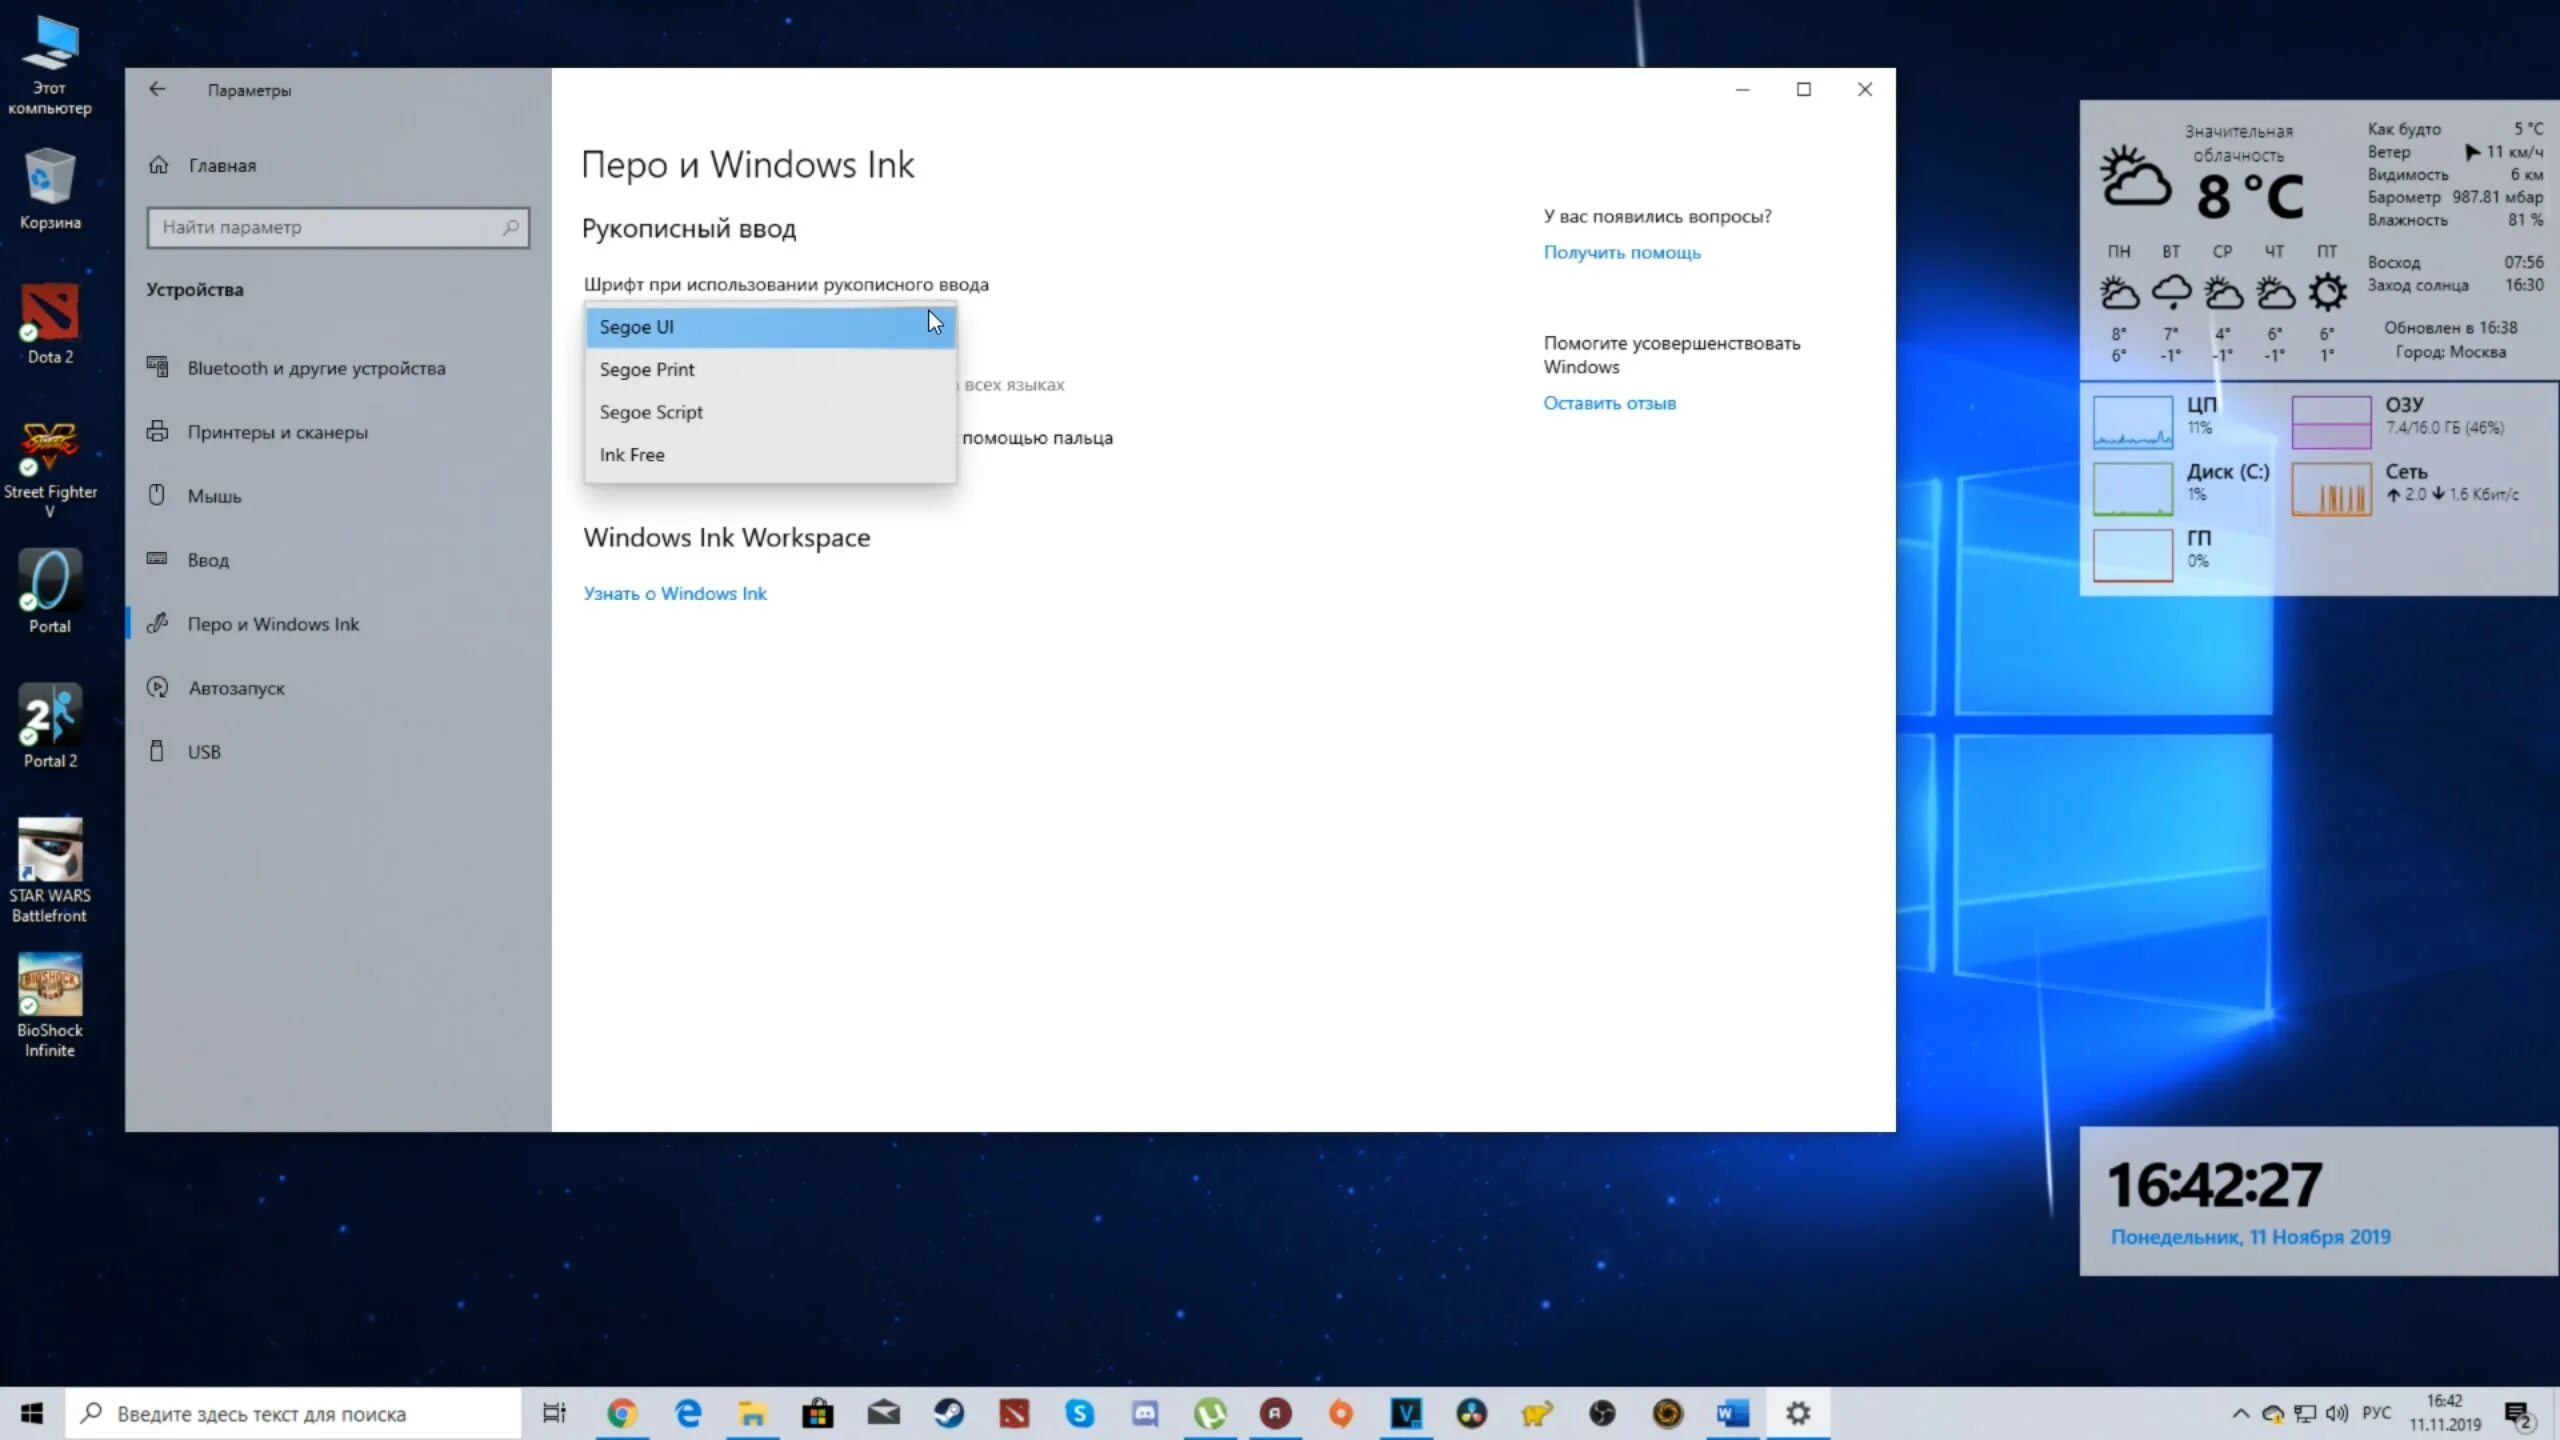Image resolution: width=2560 pixels, height=1440 pixels.
Task: Go to Автозапуск settings
Action: [x=236, y=688]
